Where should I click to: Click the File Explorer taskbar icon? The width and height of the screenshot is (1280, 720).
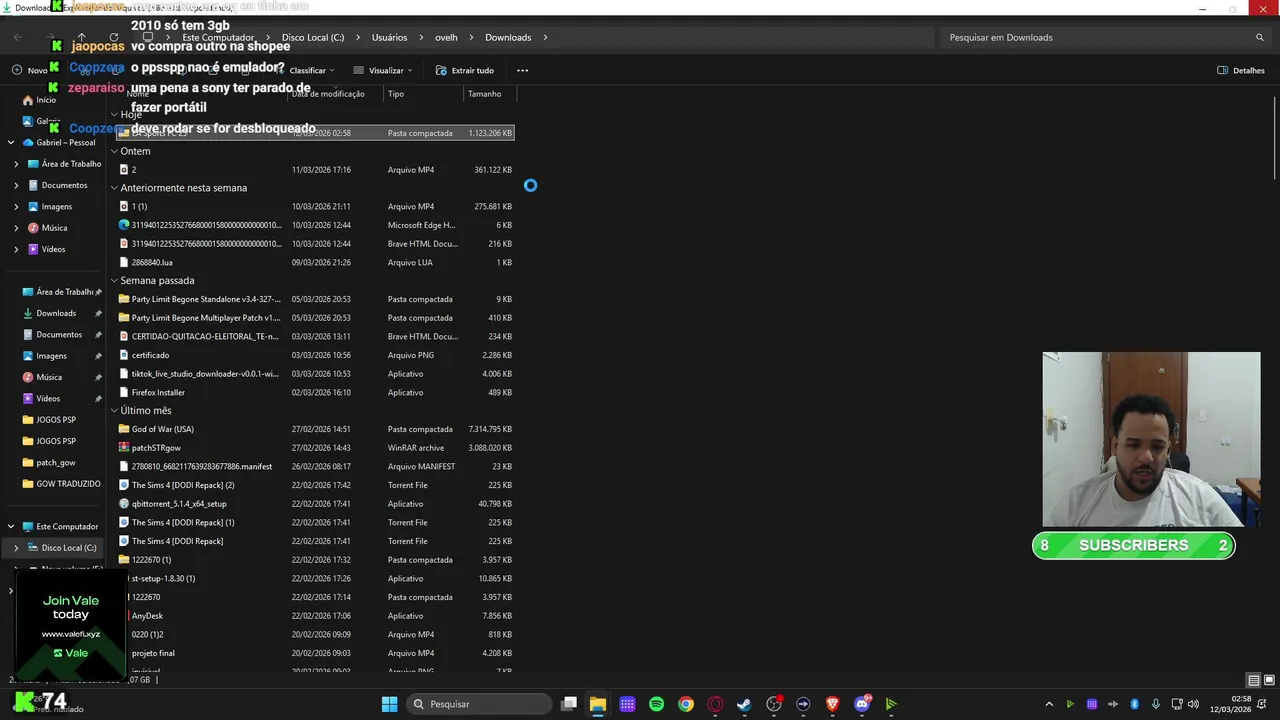click(598, 704)
